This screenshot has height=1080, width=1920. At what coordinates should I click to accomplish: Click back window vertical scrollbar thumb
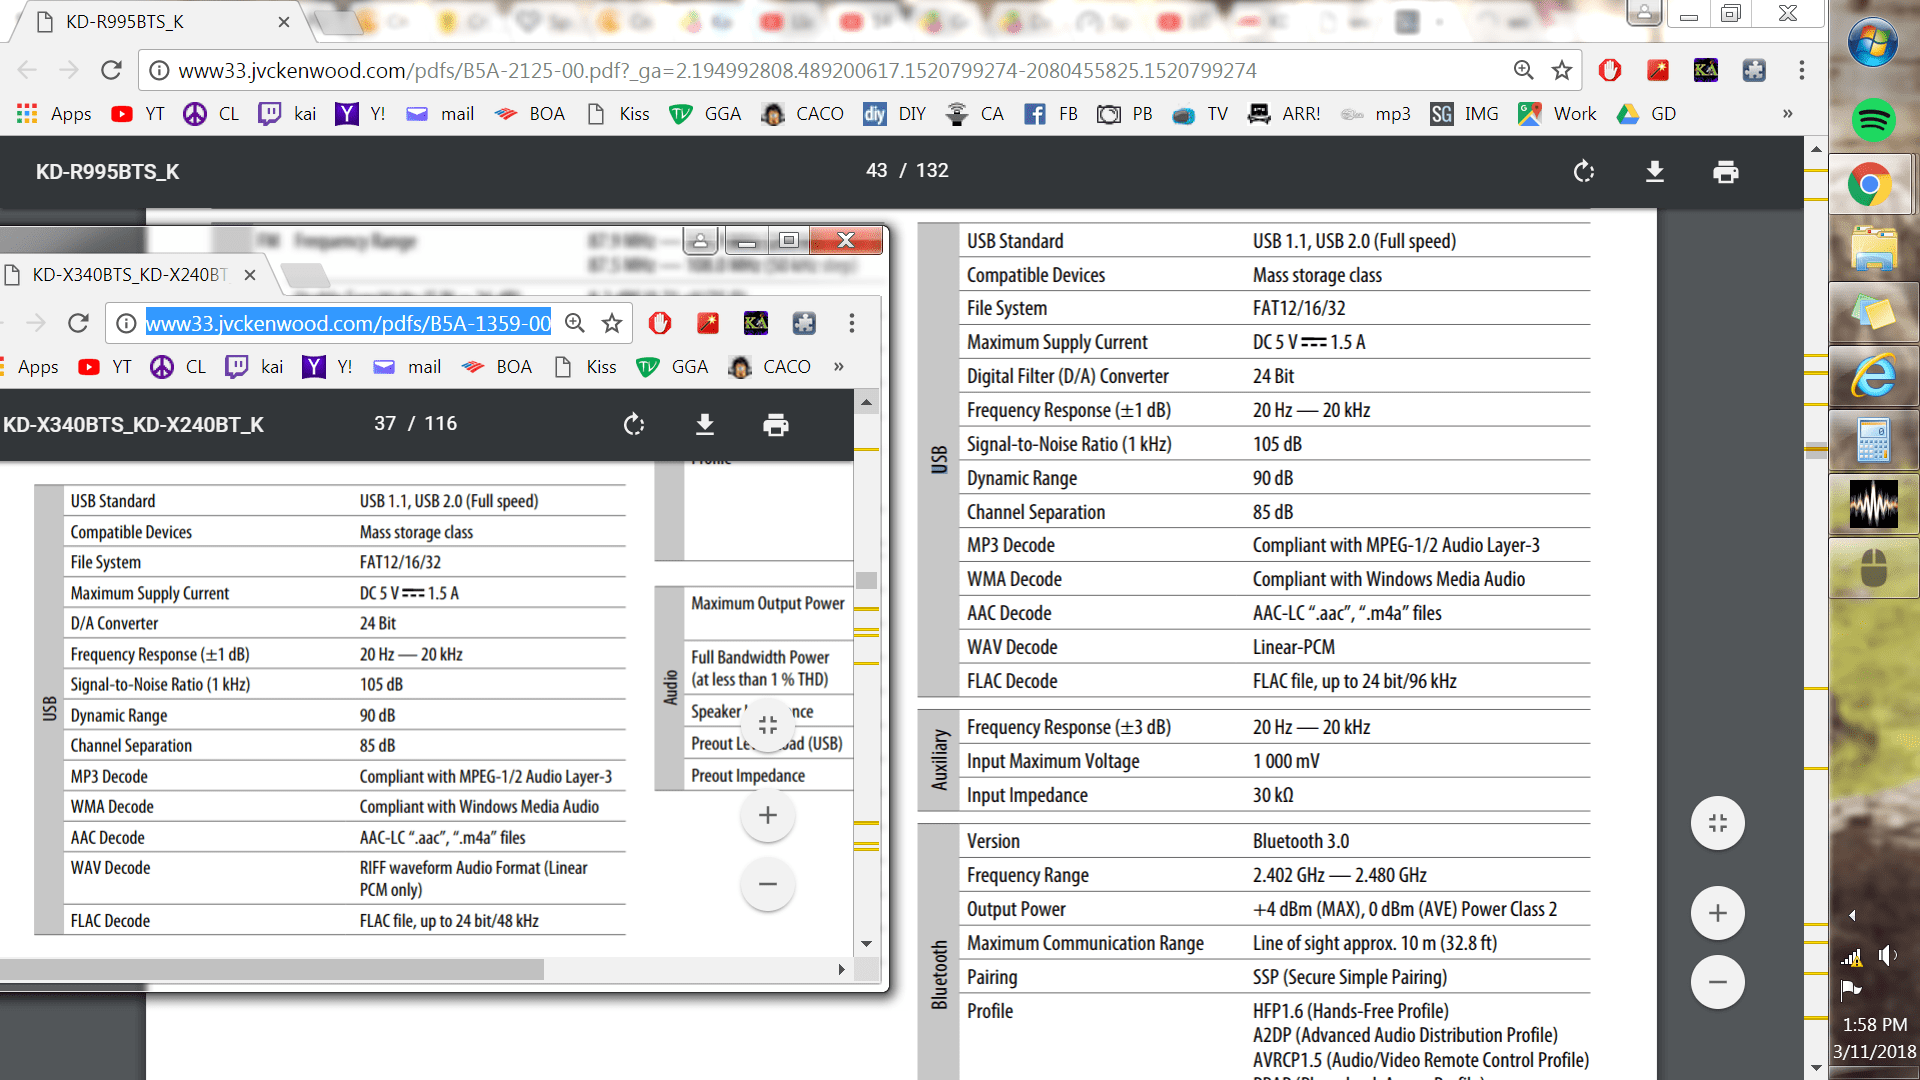(x=1816, y=451)
